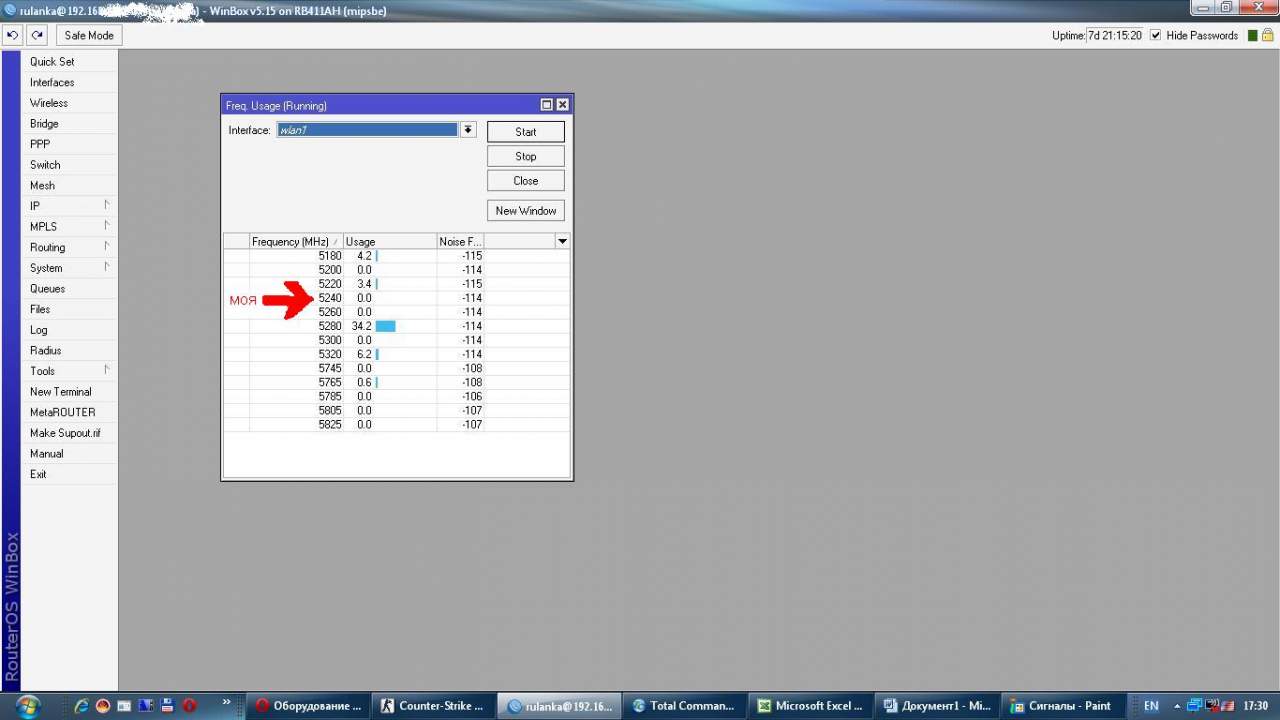The height and width of the screenshot is (720, 1280).
Task: Switch to Документ1 Word taskbar window
Action: point(936,706)
